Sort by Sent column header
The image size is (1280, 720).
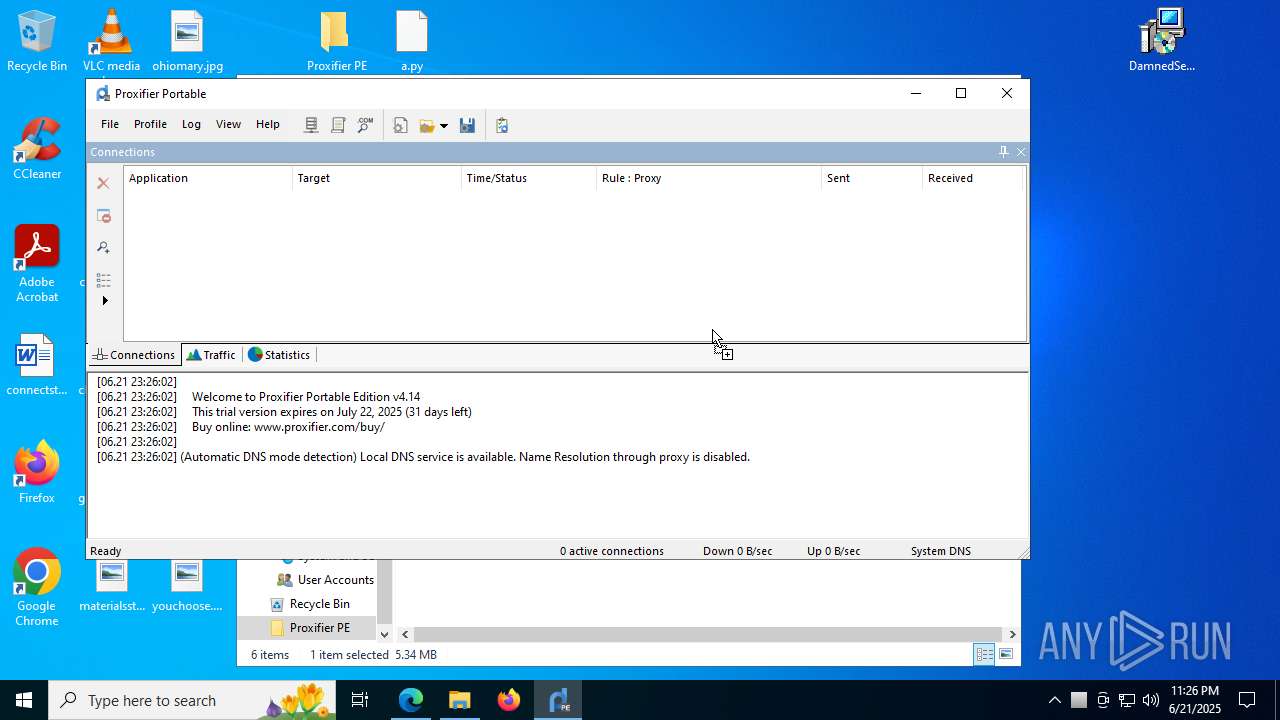[x=872, y=178]
